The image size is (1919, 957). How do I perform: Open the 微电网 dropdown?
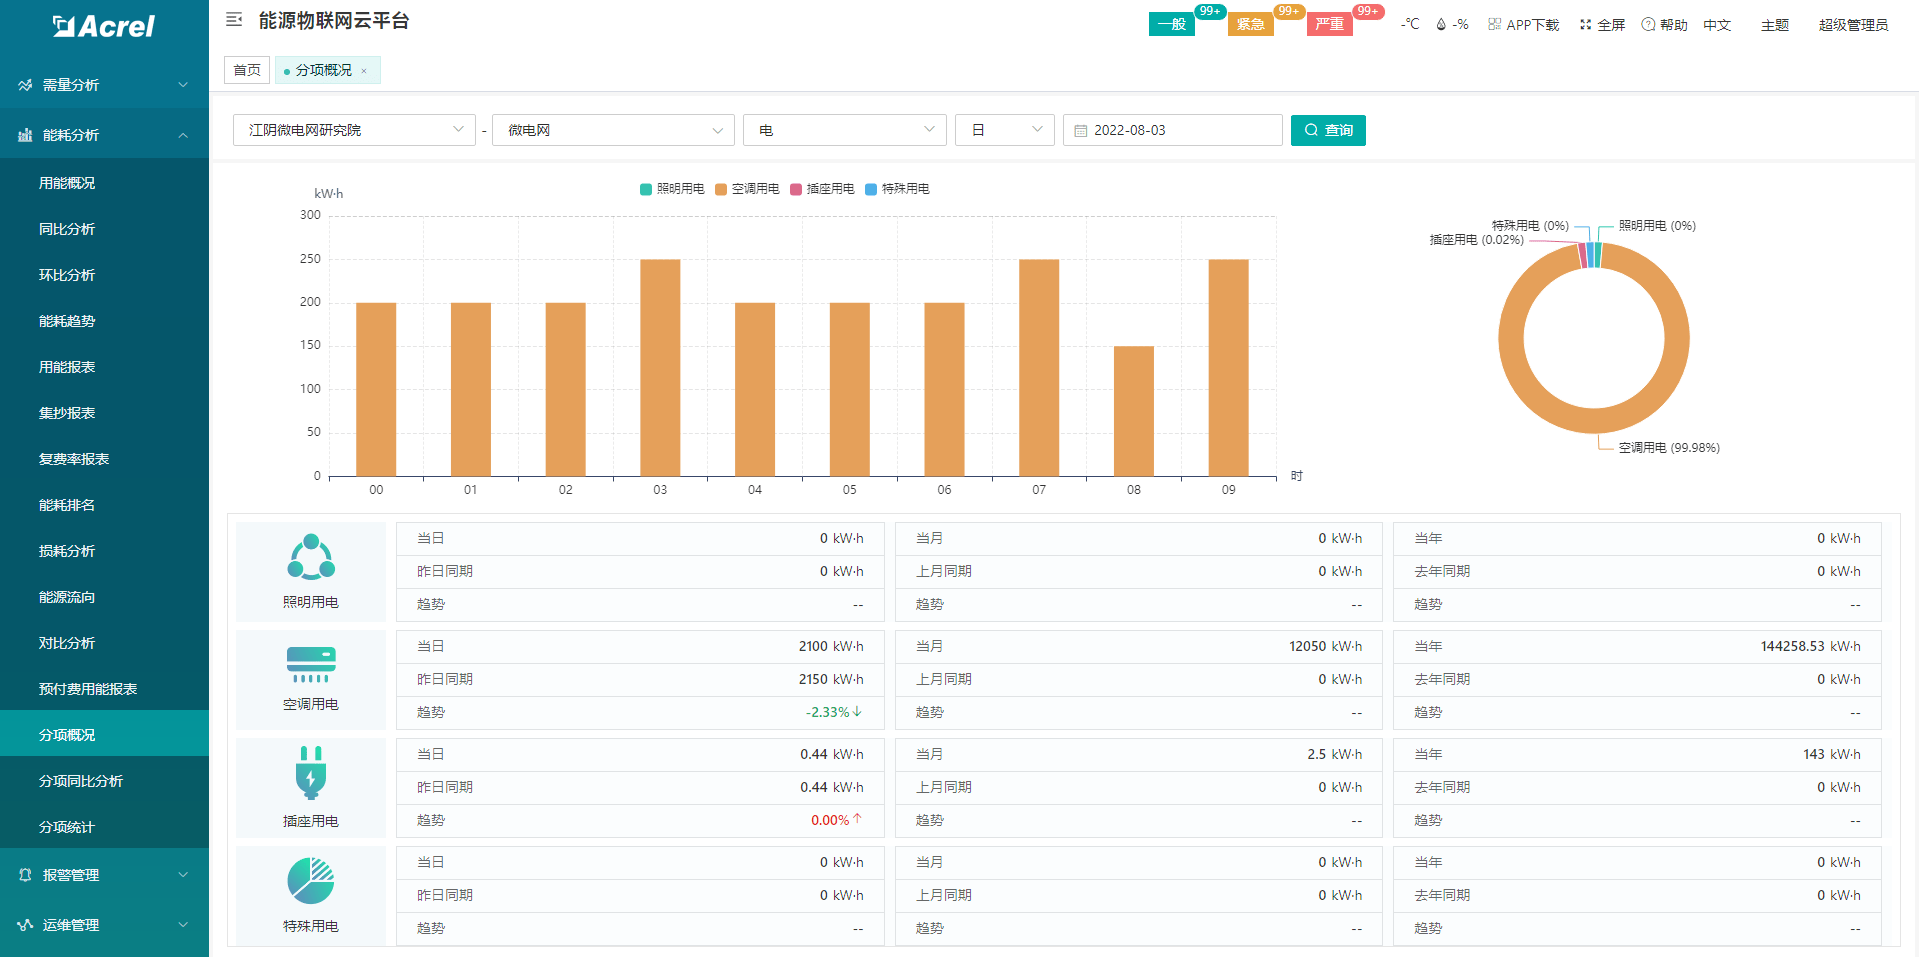pos(613,130)
